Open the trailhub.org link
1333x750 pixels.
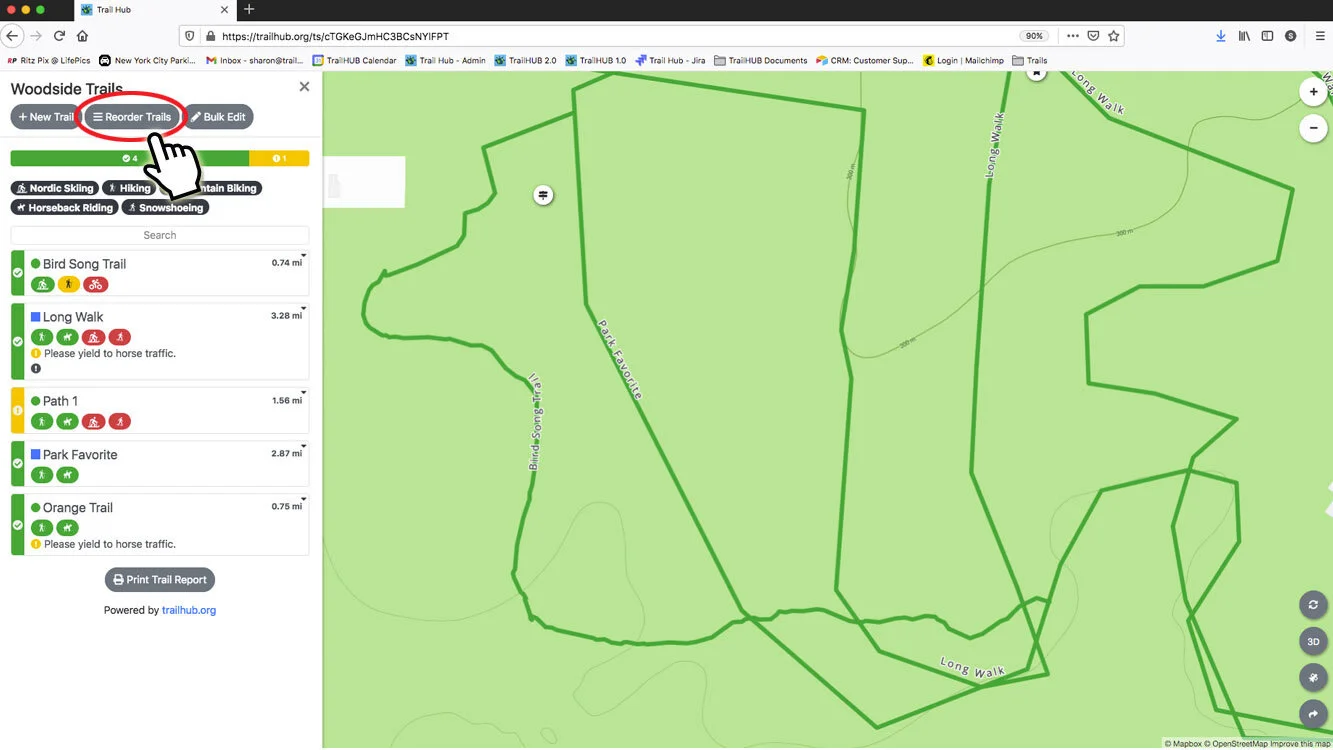pyautogui.click(x=189, y=610)
